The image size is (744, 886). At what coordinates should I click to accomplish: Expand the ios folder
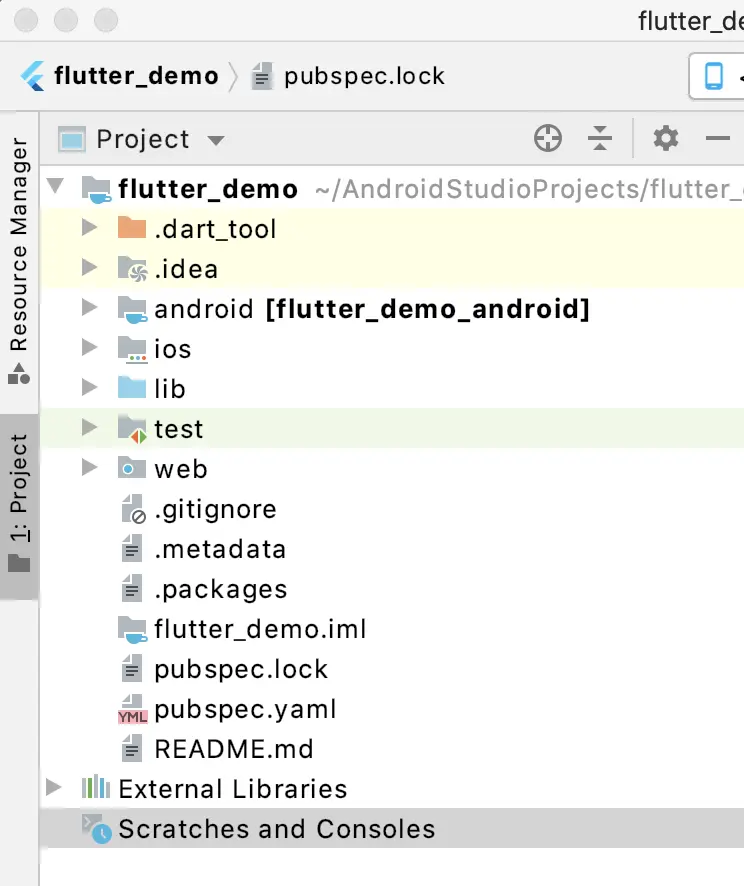click(89, 347)
